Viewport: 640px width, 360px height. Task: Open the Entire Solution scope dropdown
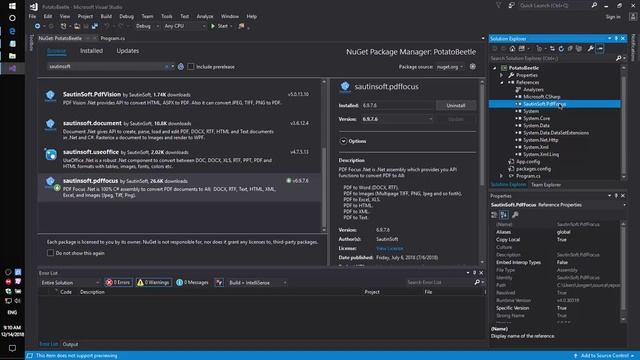coord(70,282)
